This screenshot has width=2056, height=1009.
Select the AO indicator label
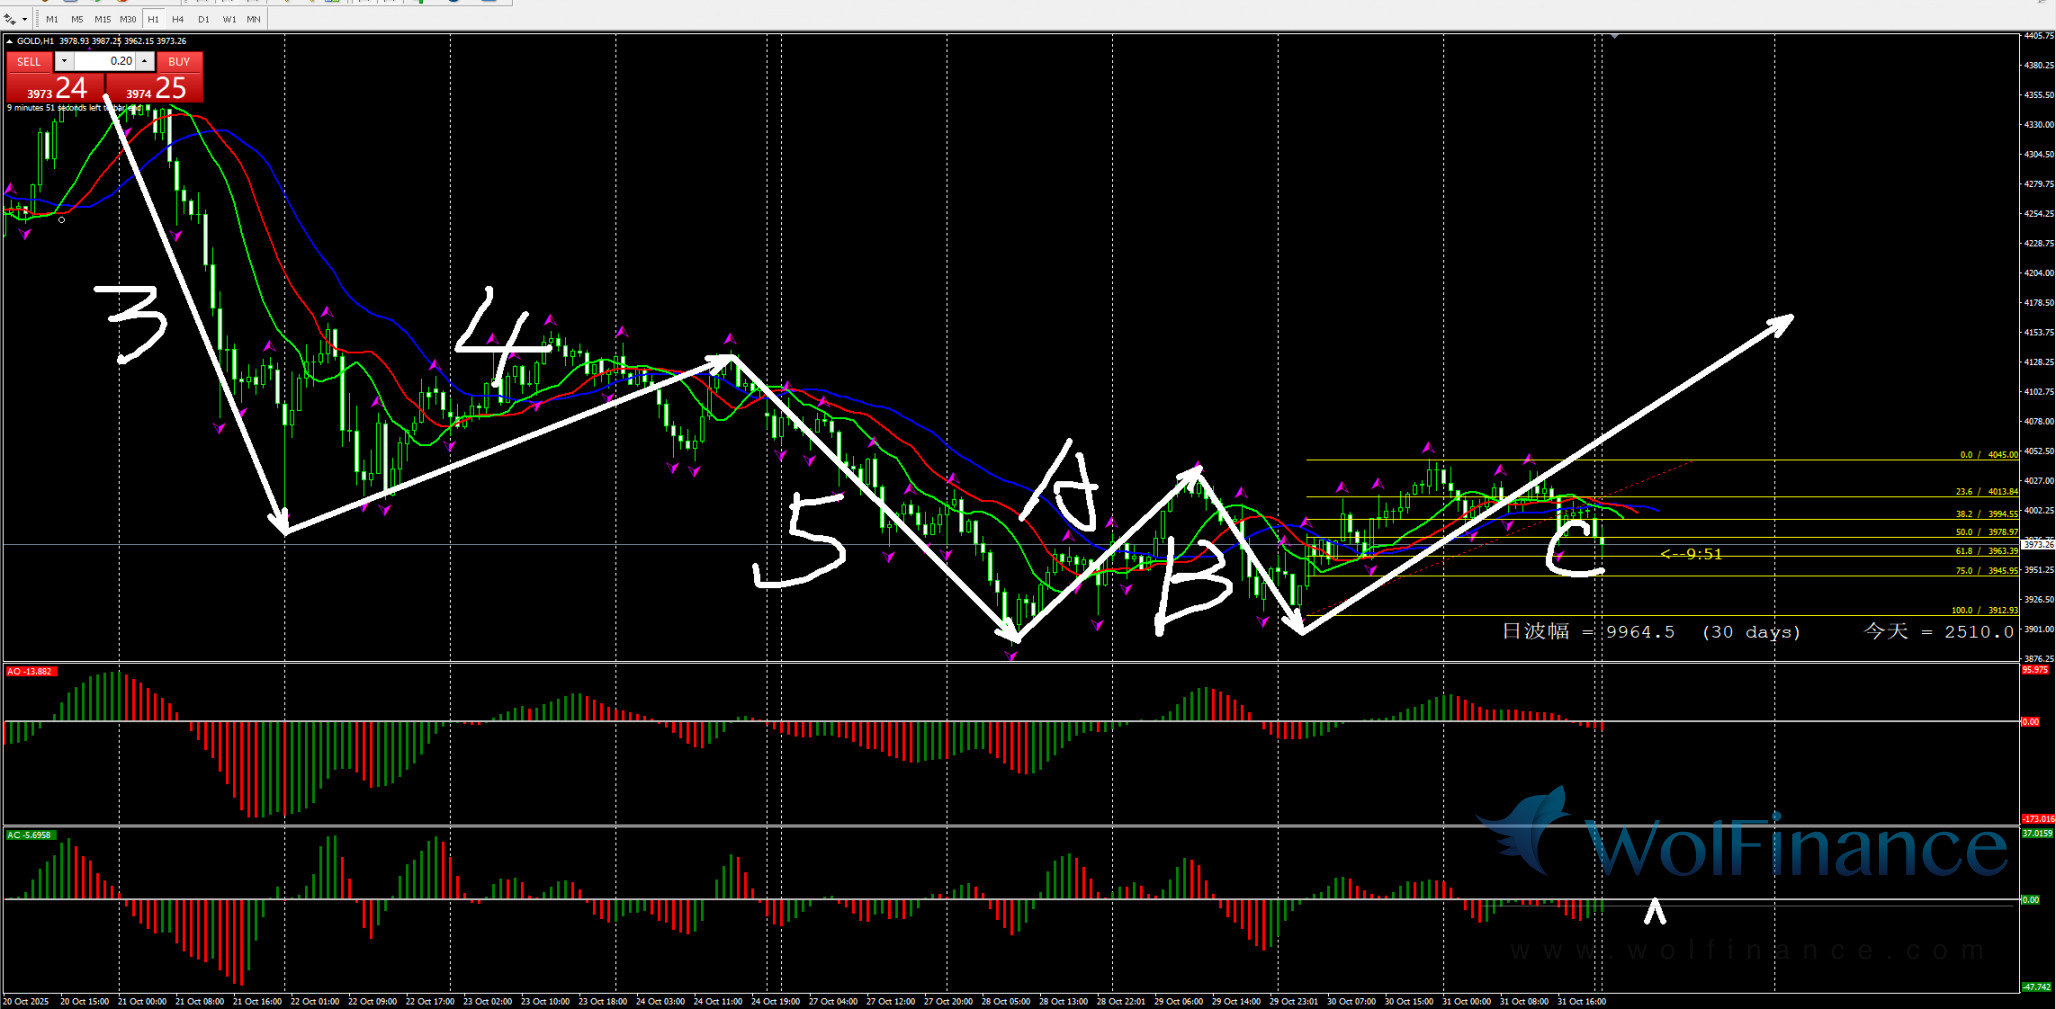coord(30,671)
